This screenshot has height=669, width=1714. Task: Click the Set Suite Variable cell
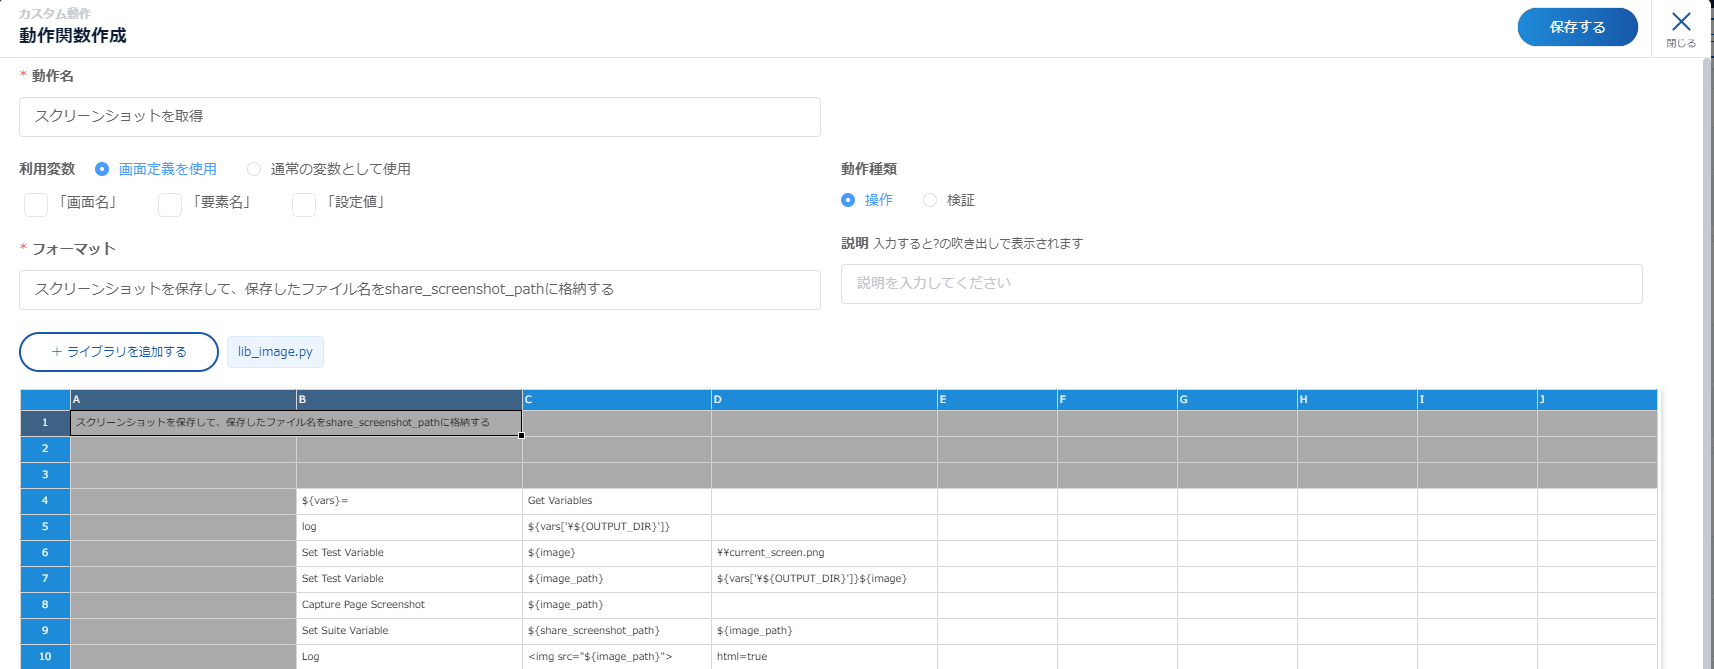click(409, 631)
